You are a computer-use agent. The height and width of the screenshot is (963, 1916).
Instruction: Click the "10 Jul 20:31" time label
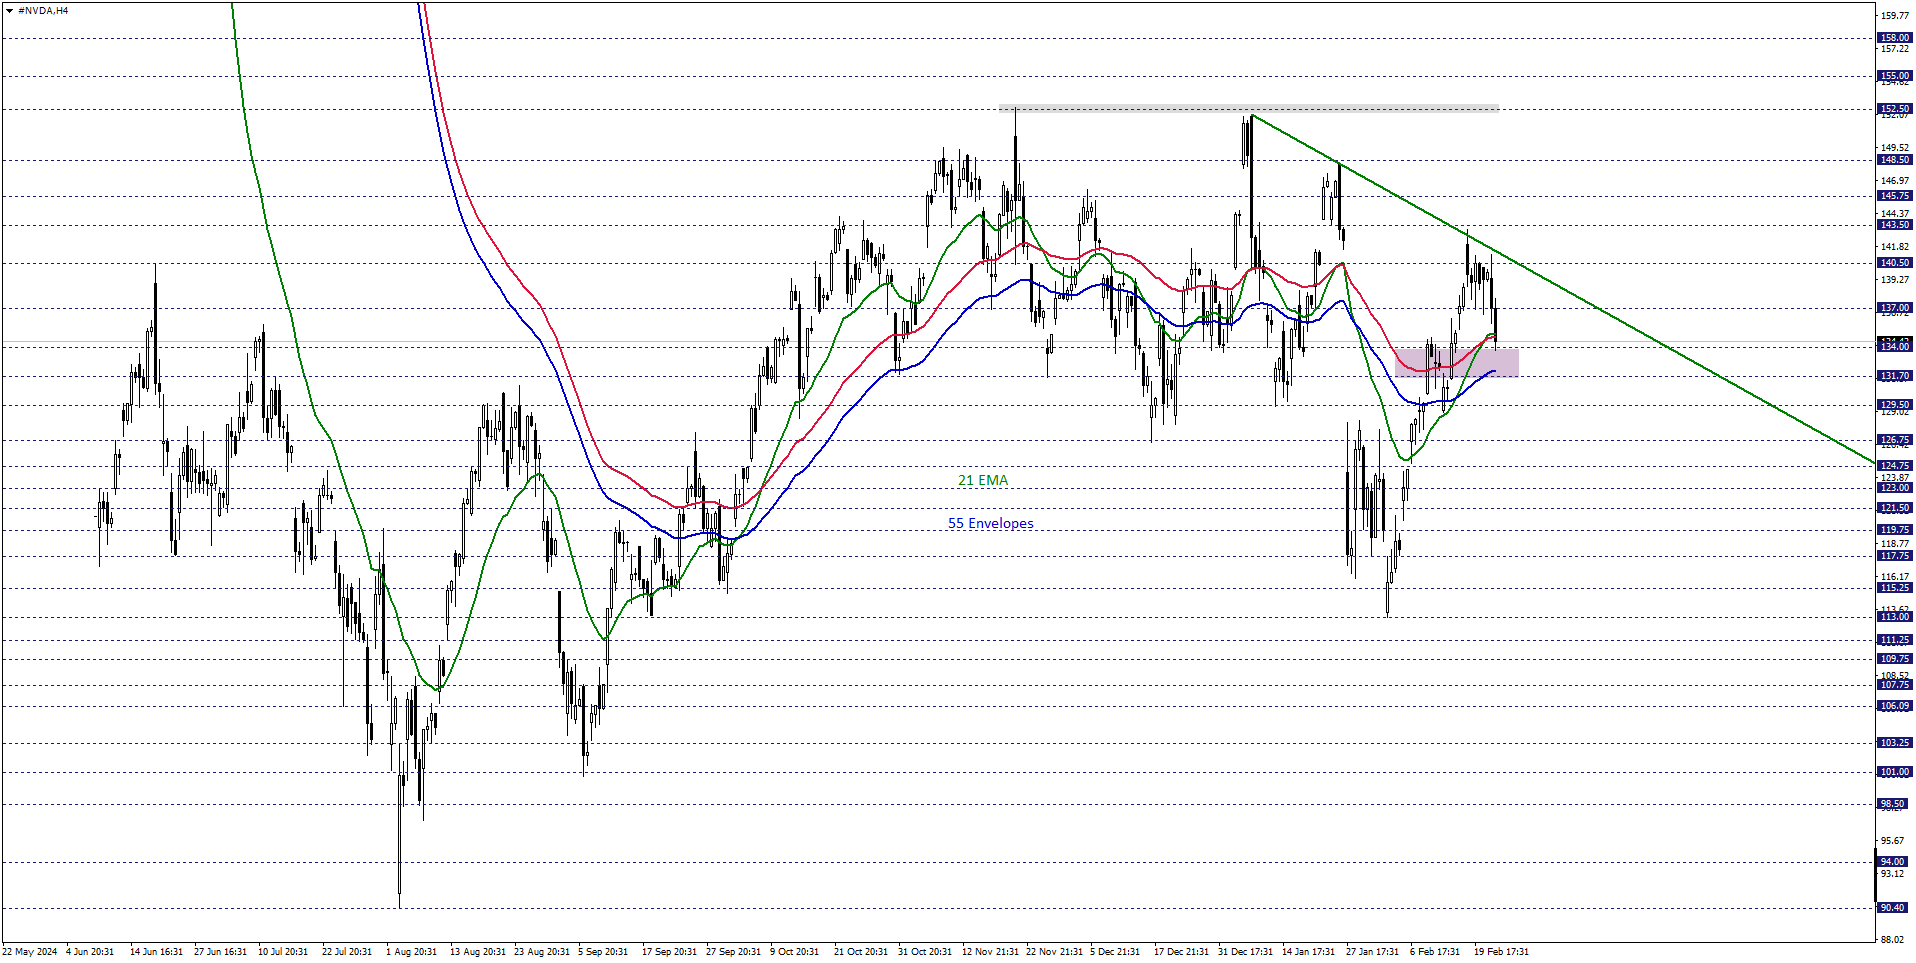click(283, 952)
